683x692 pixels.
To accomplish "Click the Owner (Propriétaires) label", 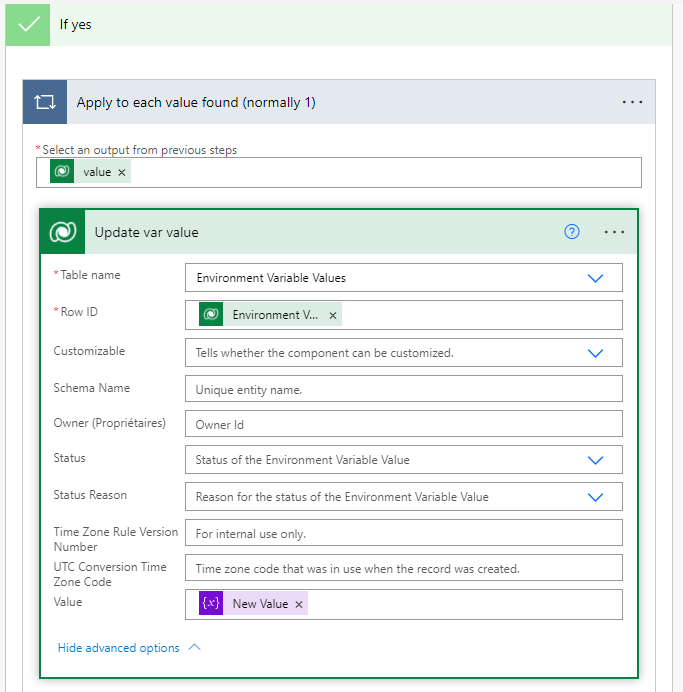I will (x=109, y=423).
